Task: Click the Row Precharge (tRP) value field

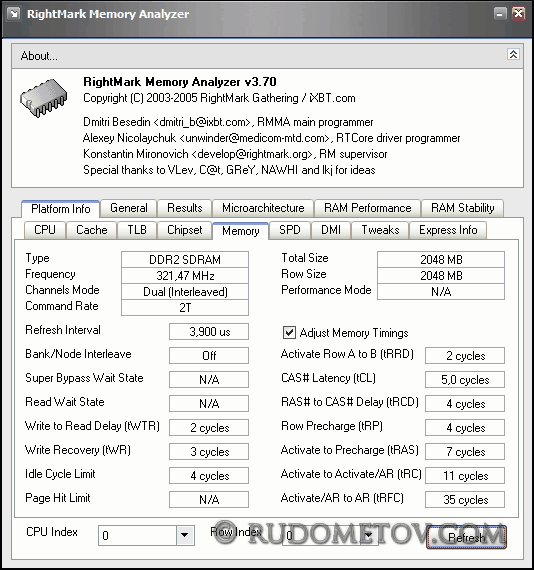Action: (x=465, y=428)
